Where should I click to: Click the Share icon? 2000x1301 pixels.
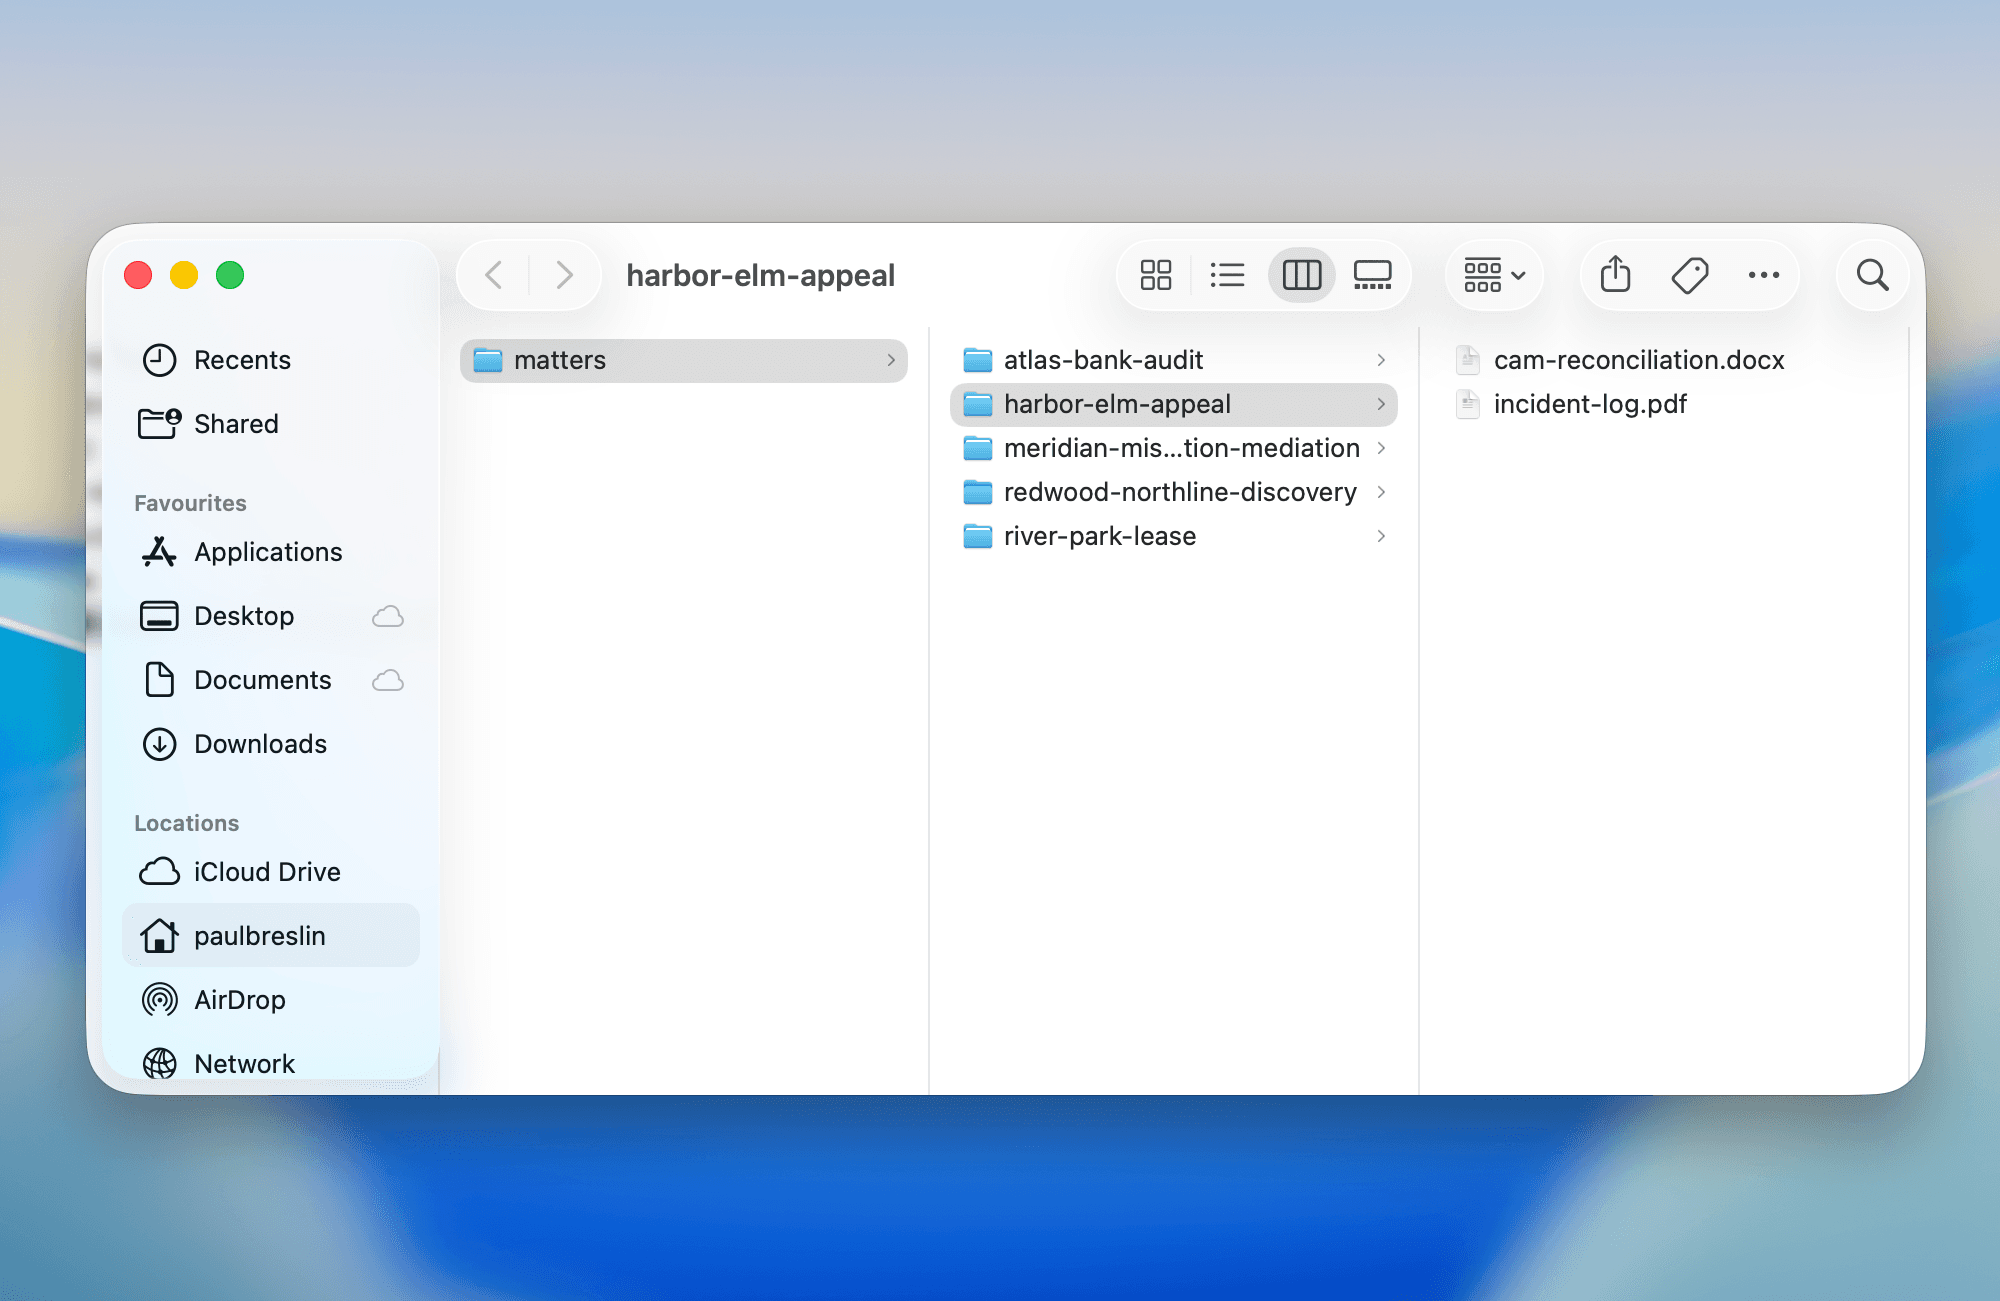click(x=1615, y=275)
